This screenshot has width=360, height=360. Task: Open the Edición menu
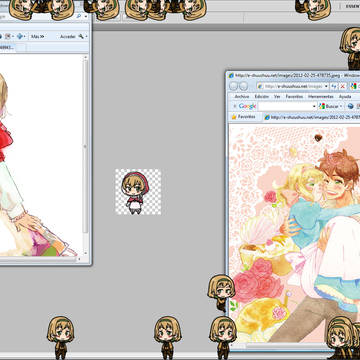(262, 96)
